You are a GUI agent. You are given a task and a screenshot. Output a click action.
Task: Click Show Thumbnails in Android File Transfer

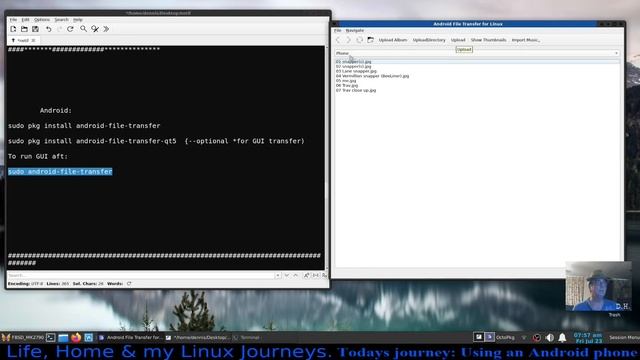point(489,40)
